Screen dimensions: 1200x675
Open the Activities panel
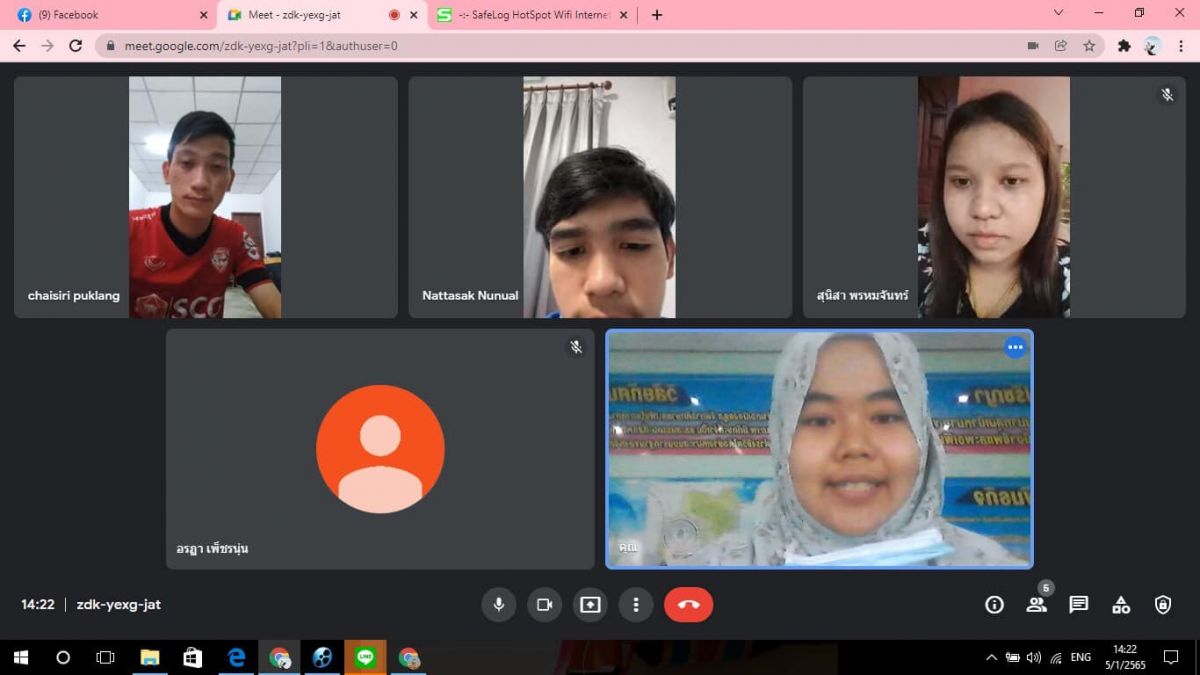pos(1121,604)
